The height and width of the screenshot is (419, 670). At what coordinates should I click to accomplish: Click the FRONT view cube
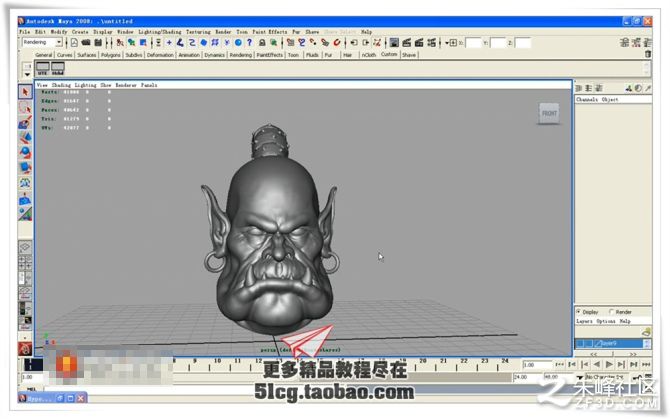click(549, 114)
